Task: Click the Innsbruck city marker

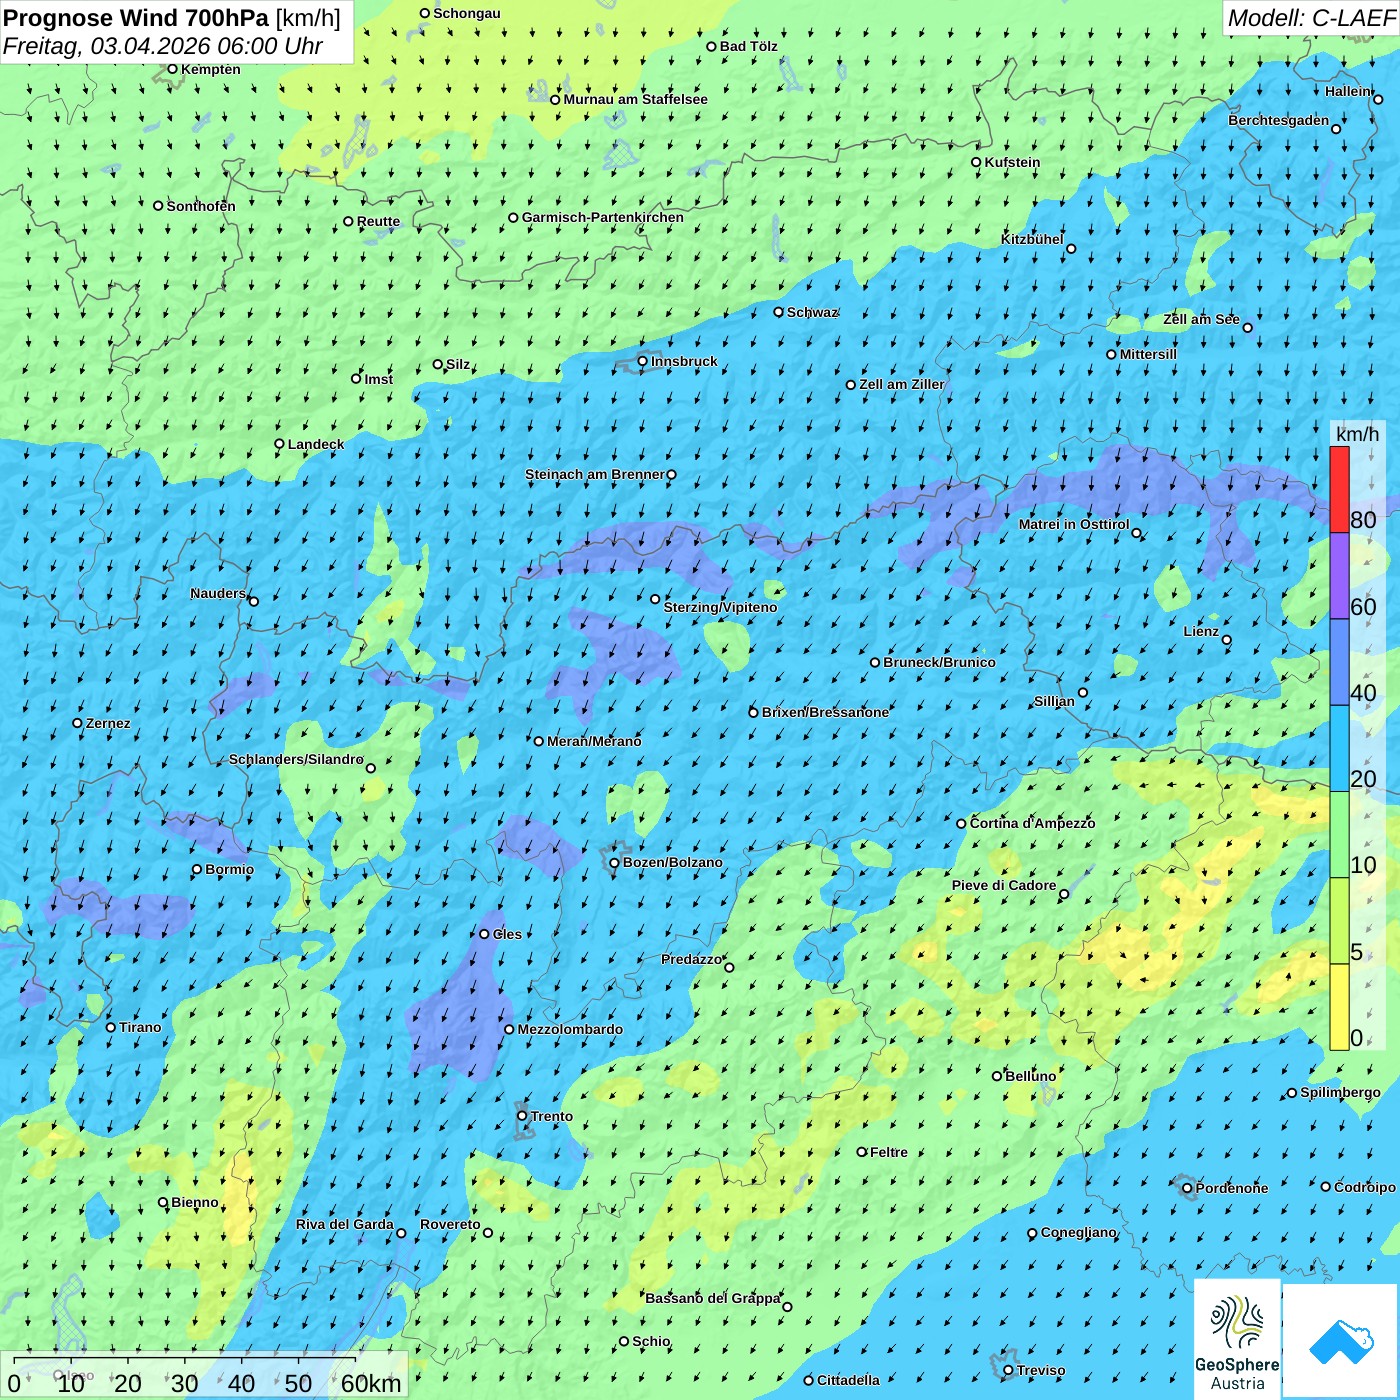Action: coord(643,361)
